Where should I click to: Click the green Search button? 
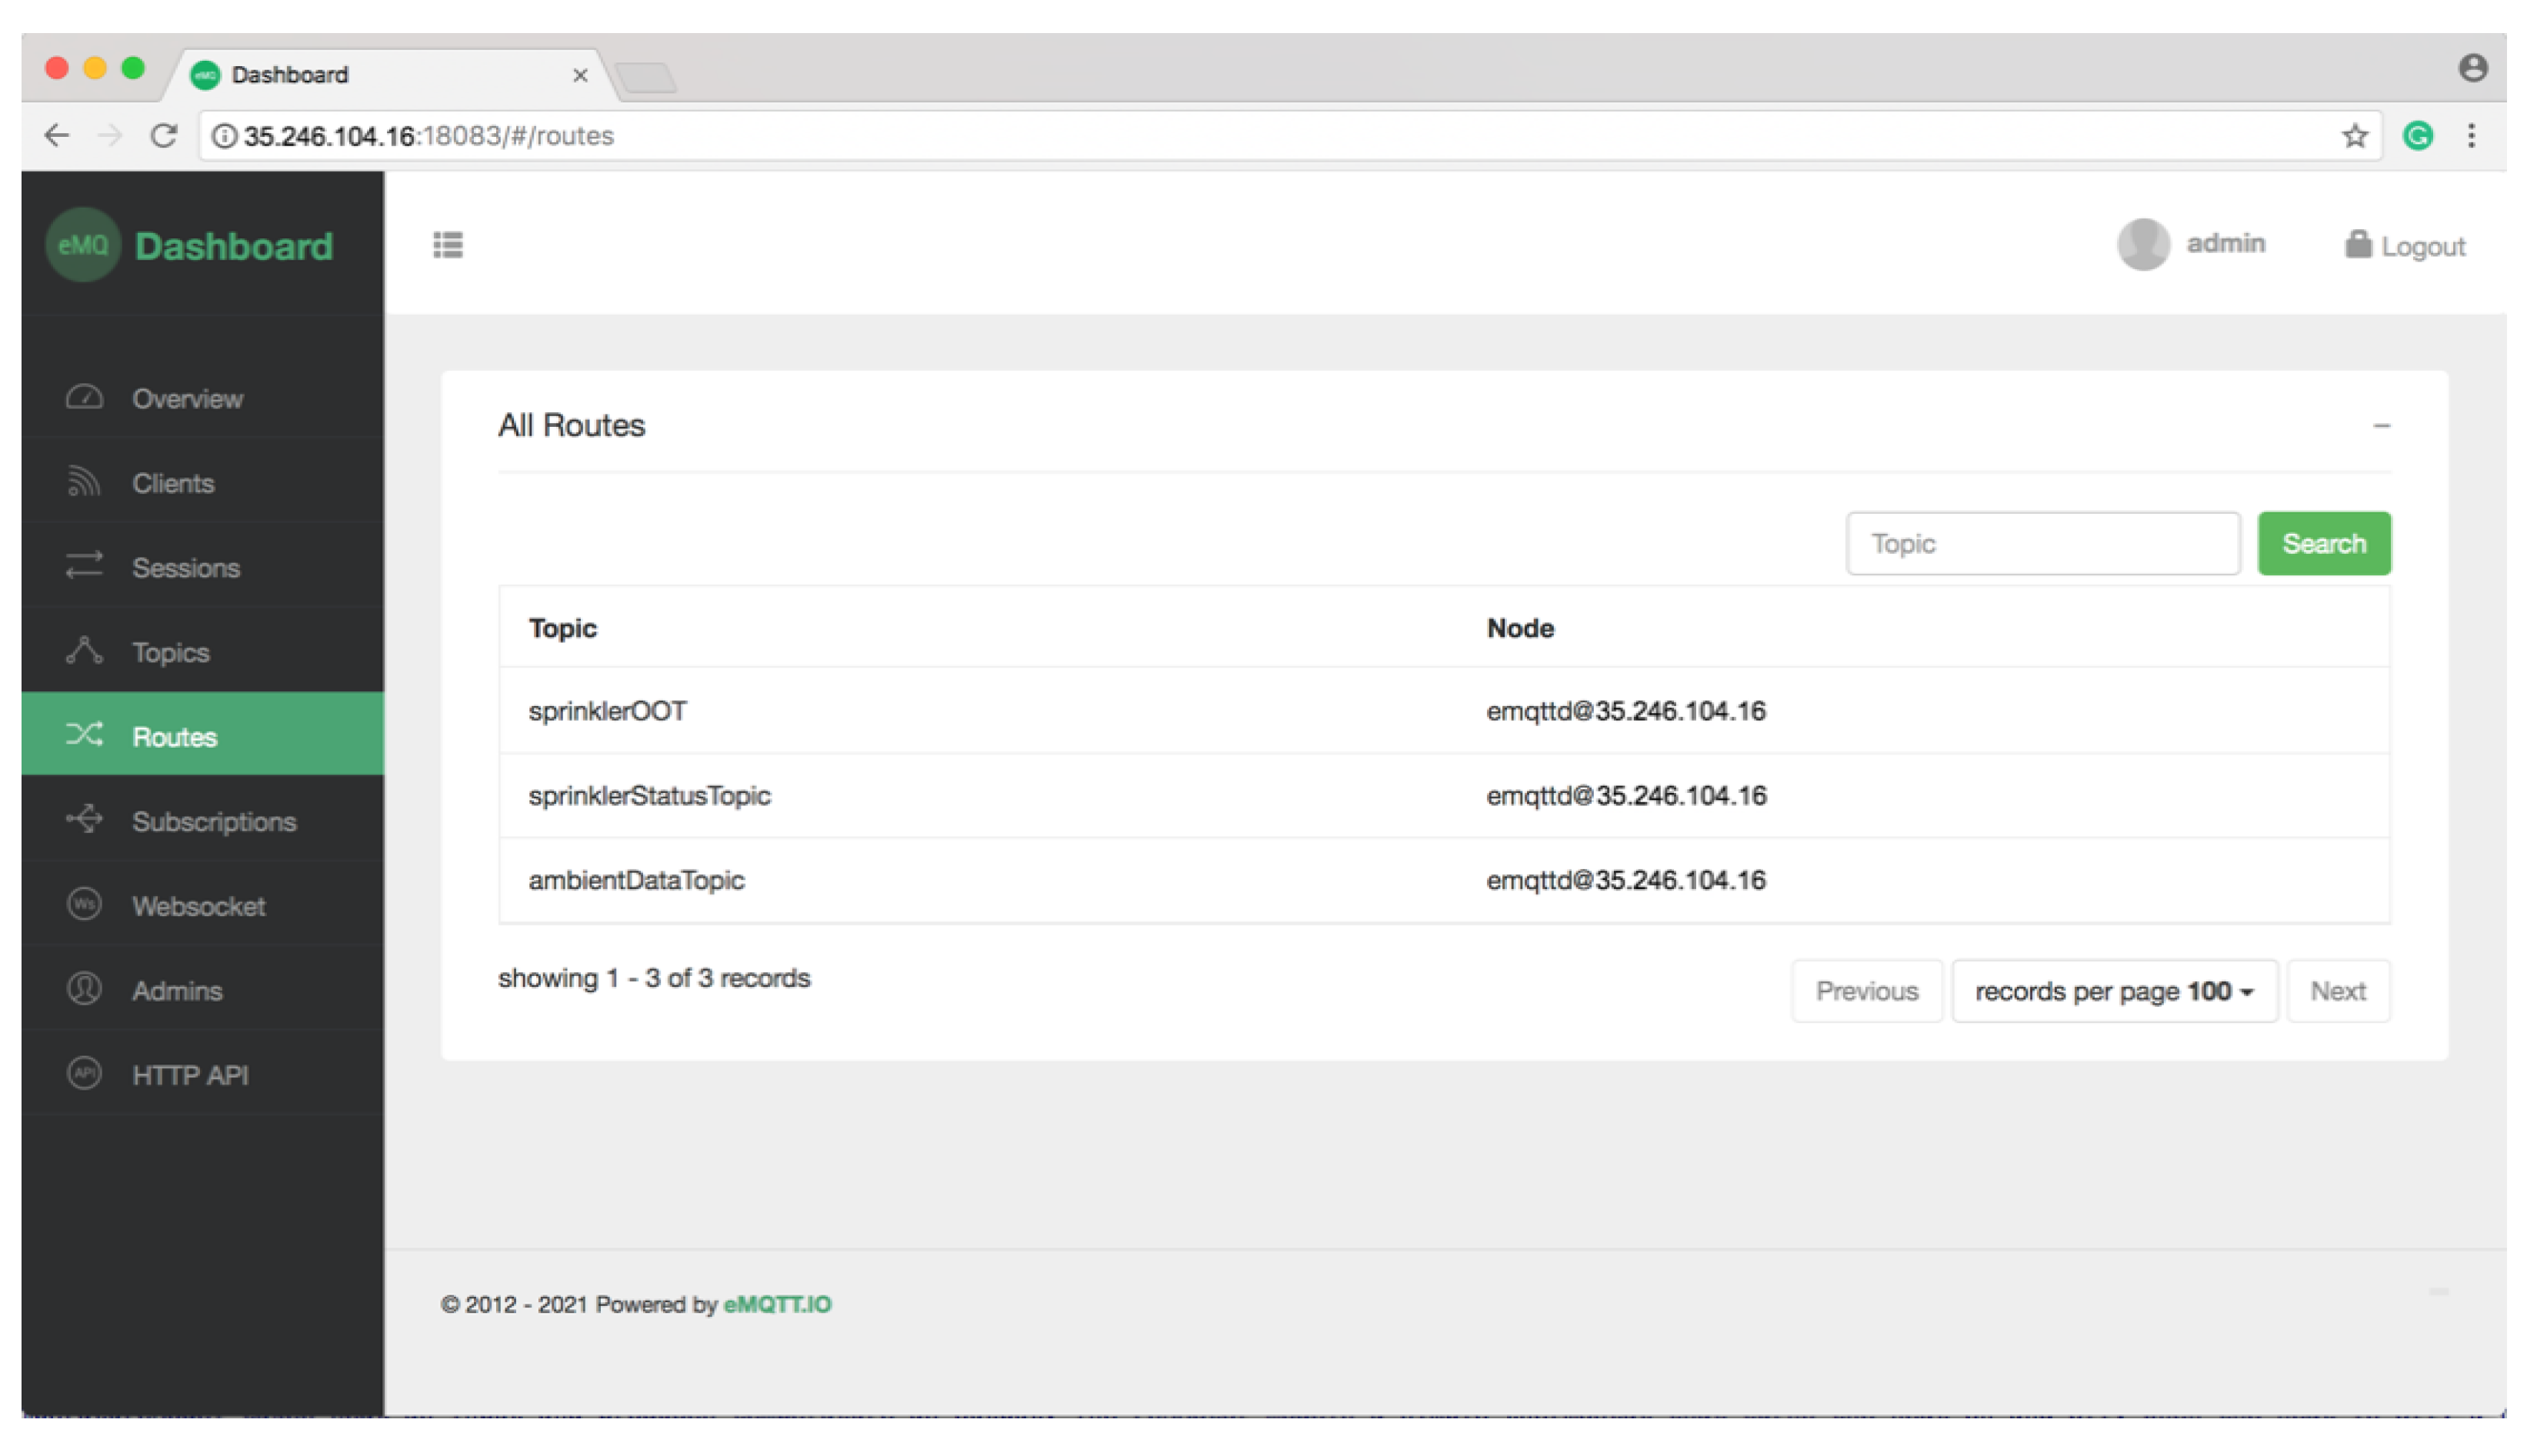pyautogui.click(x=2323, y=544)
